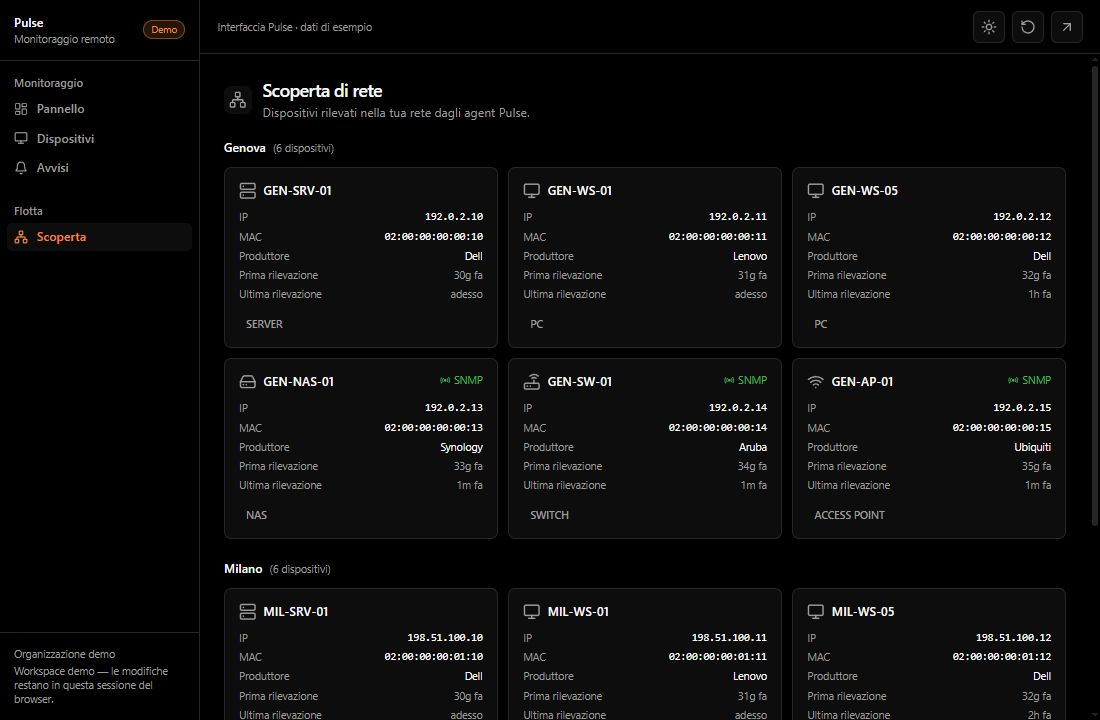Click IP address 192.0.2.10
This screenshot has width=1100, height=720.
tap(454, 217)
